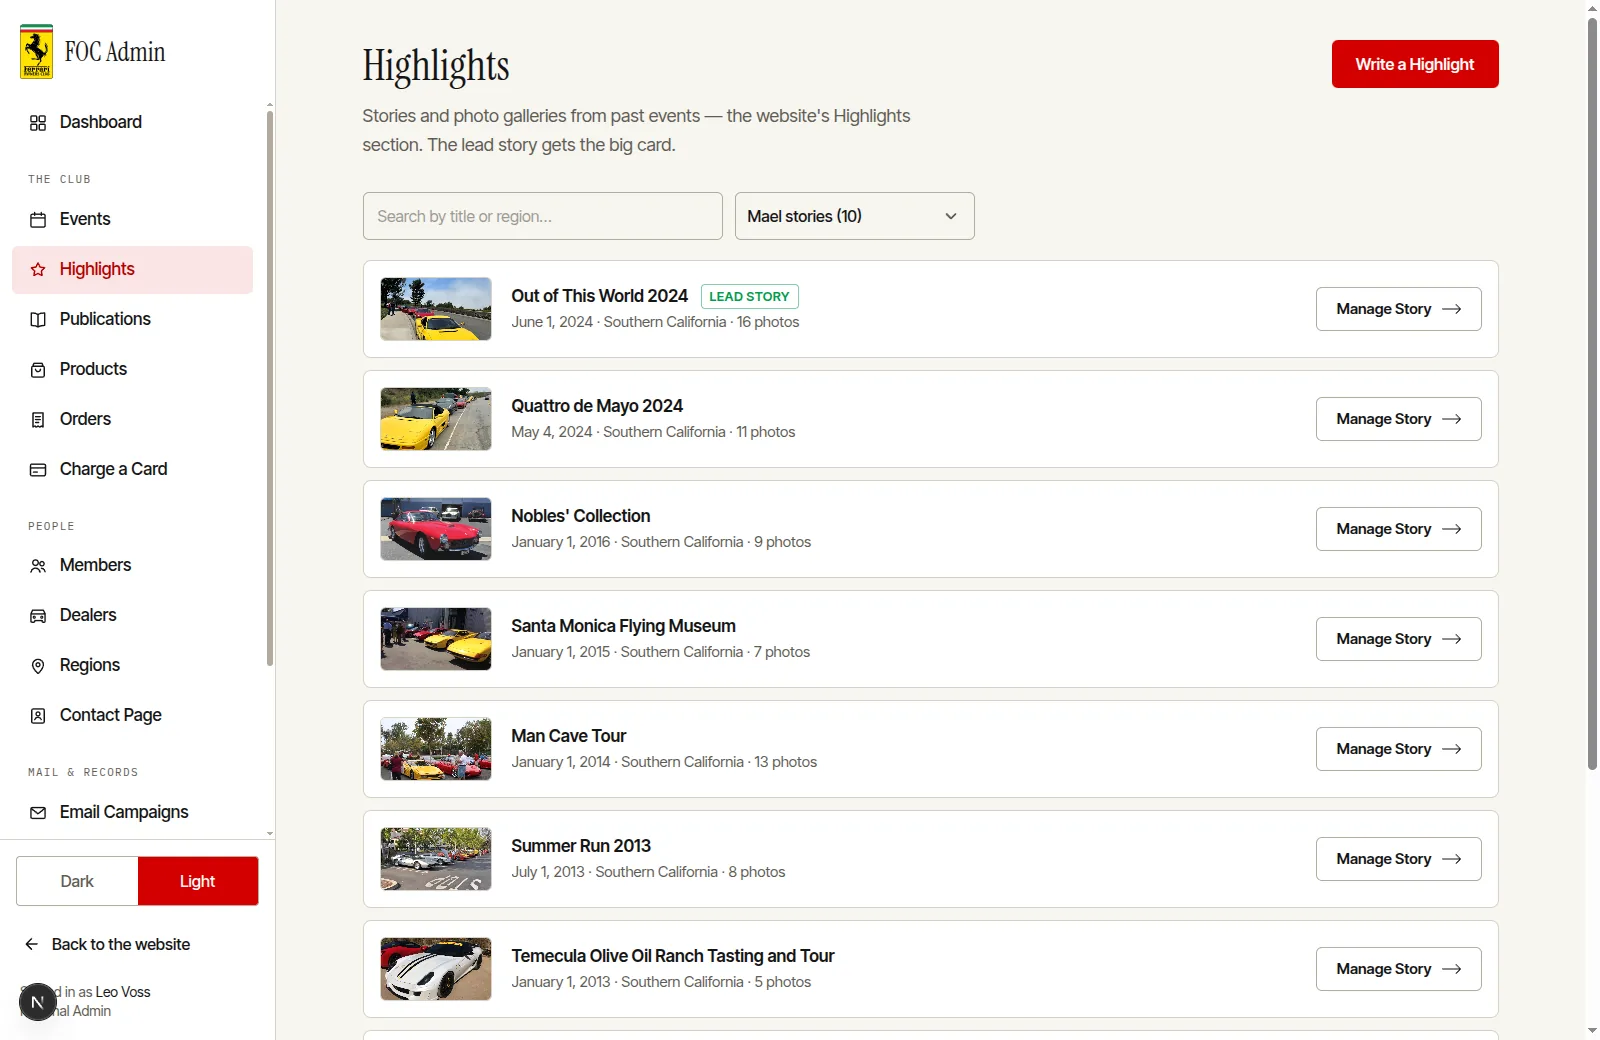This screenshot has width=1600, height=1040.
Task: Click the Charge a Card icon
Action: click(x=38, y=470)
